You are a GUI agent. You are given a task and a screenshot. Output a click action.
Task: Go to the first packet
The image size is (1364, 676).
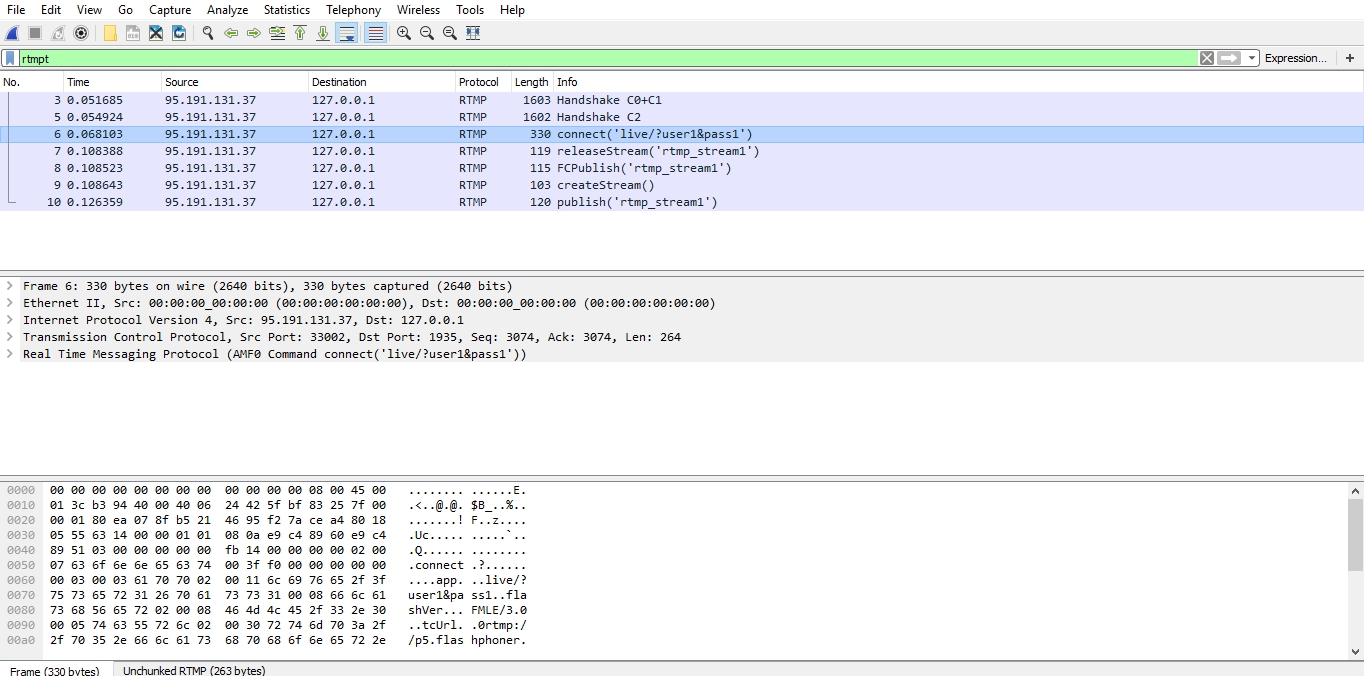coord(300,33)
